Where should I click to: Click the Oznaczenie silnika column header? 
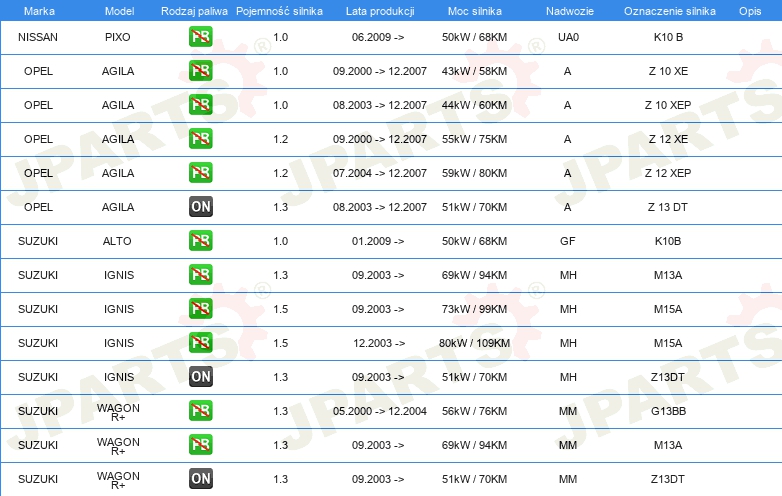(x=670, y=11)
